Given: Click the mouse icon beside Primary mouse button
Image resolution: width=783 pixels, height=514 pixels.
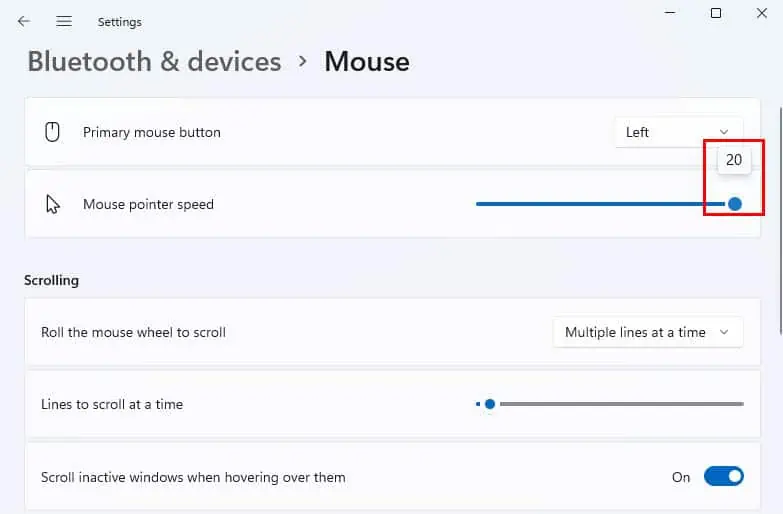Looking at the screenshot, I should (x=53, y=132).
